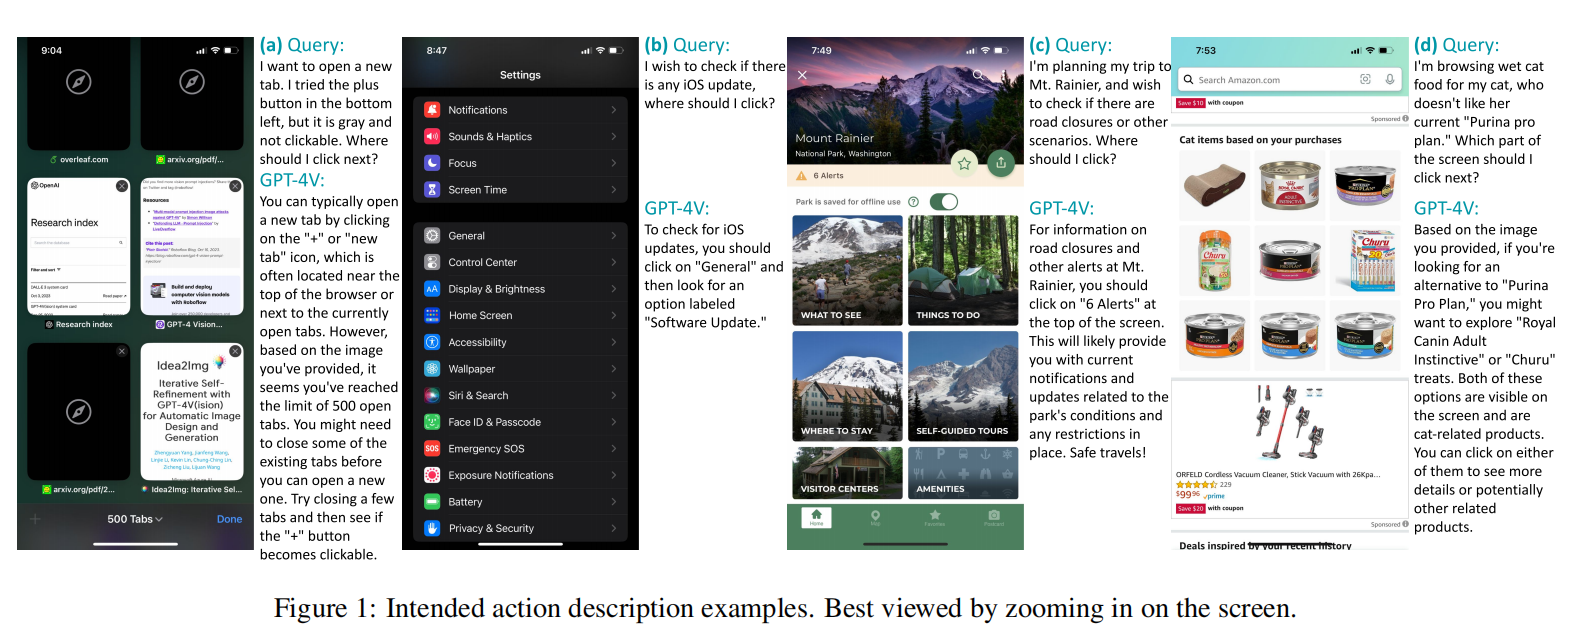This screenshot has height=636, width=1574.
Task: Open the overleaf.com tab thumbnail
Action: click(x=78, y=95)
